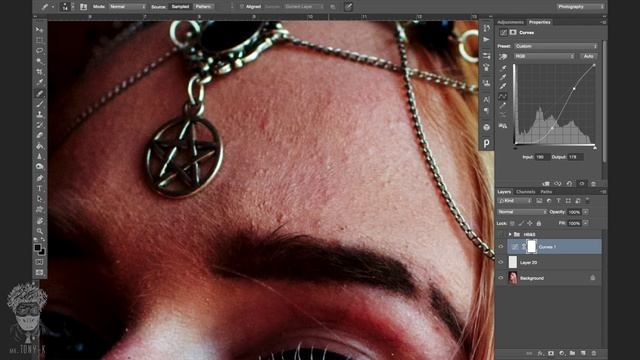
Task: Select the Hand tool
Action: (x=39, y=220)
